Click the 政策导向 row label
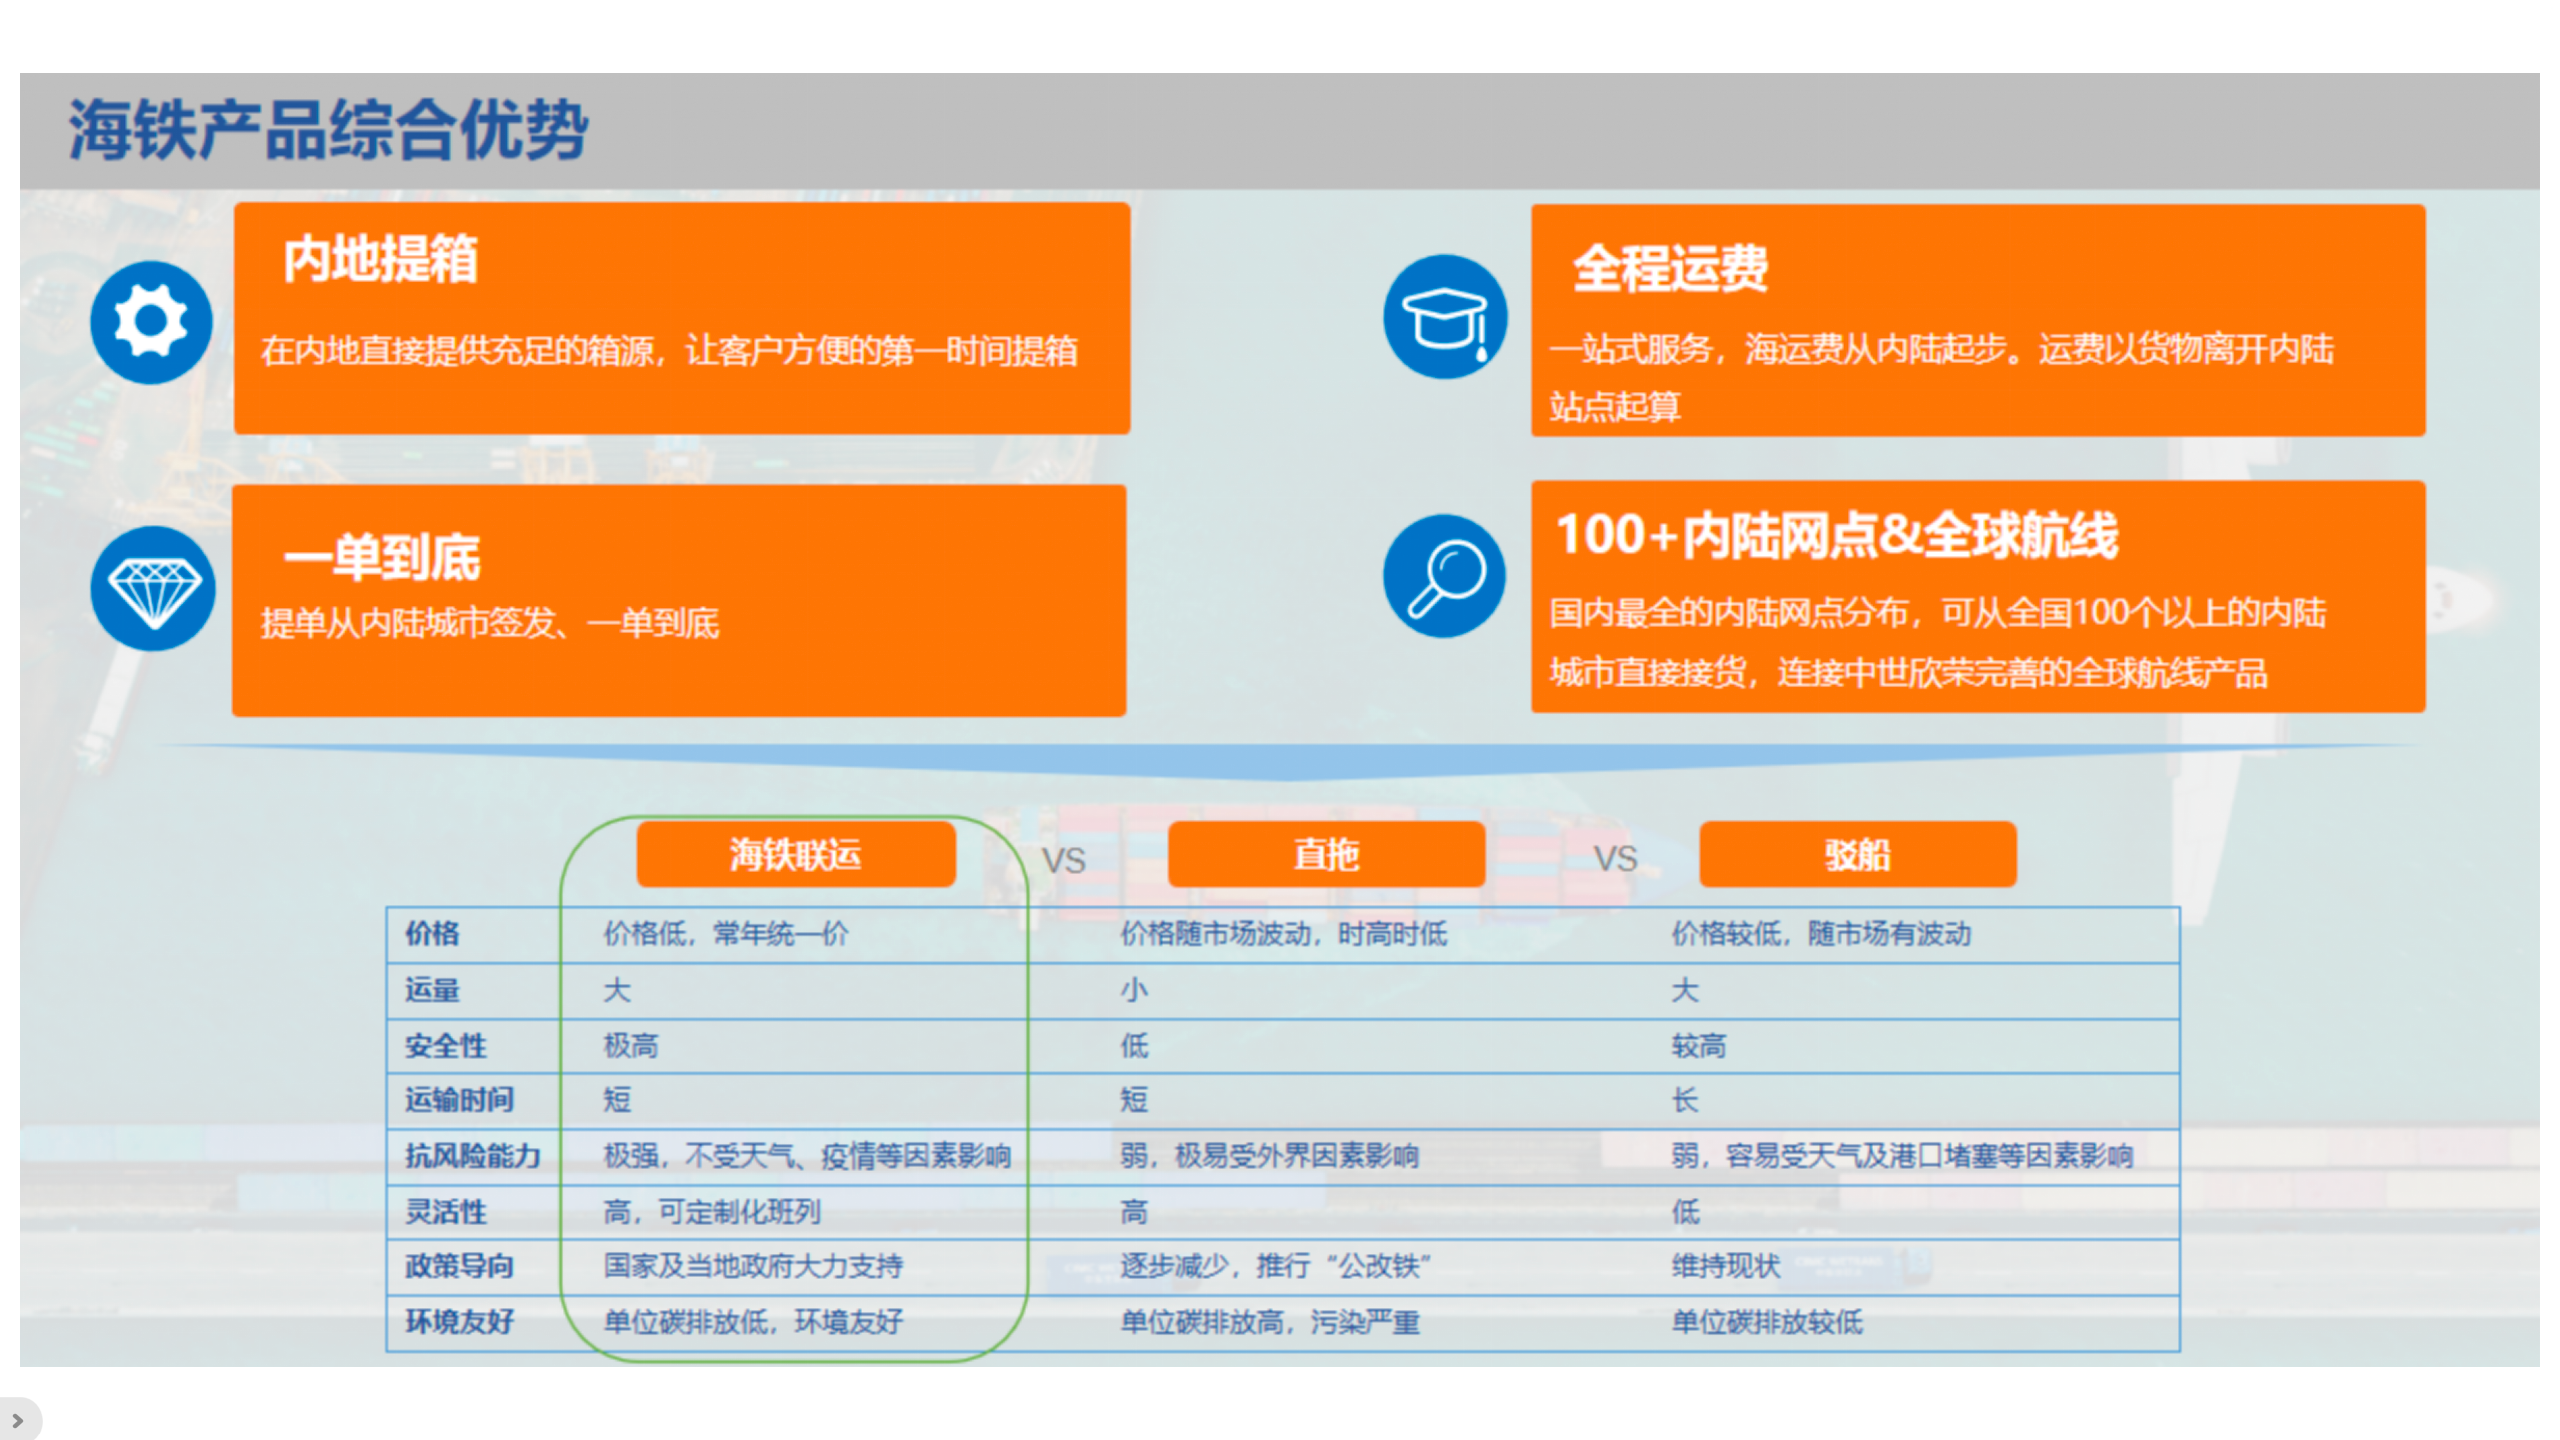 [459, 1266]
